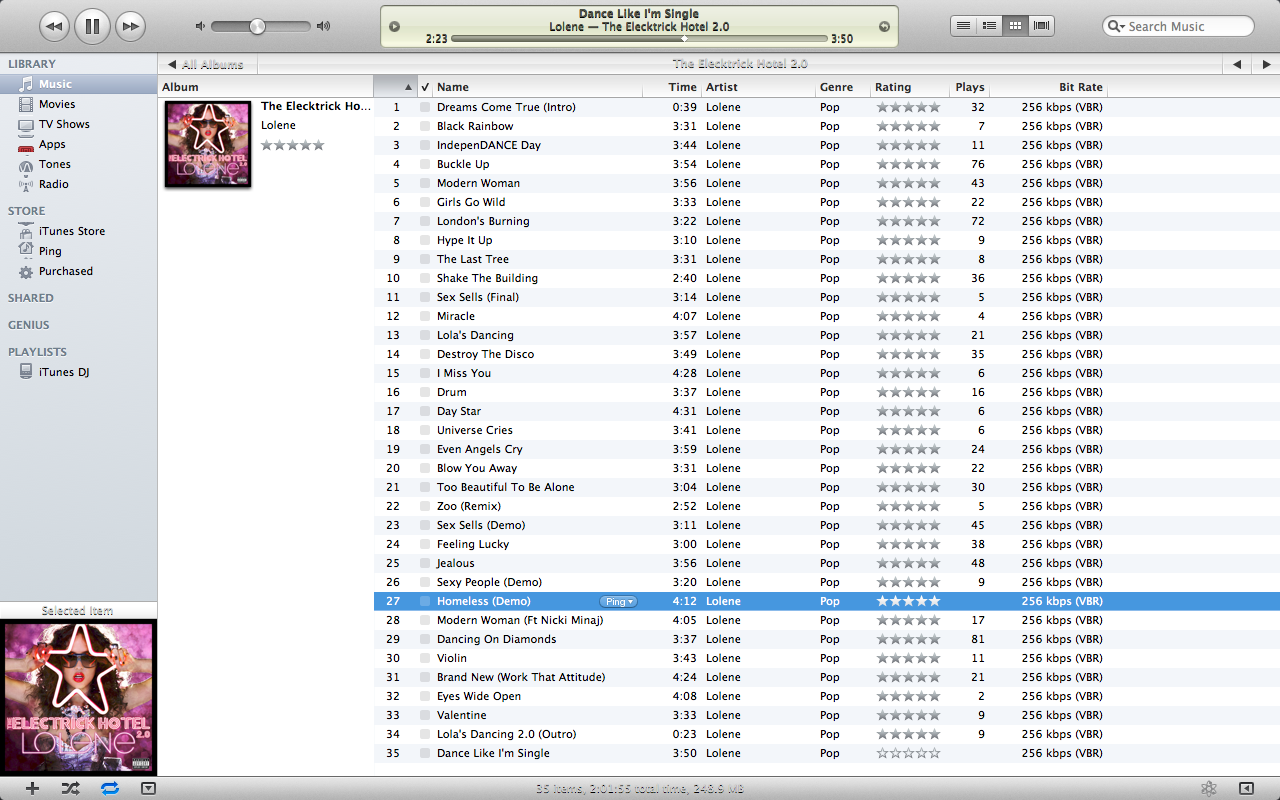Click the high volume speaker icon
The height and width of the screenshot is (800, 1280).
(x=323, y=26)
